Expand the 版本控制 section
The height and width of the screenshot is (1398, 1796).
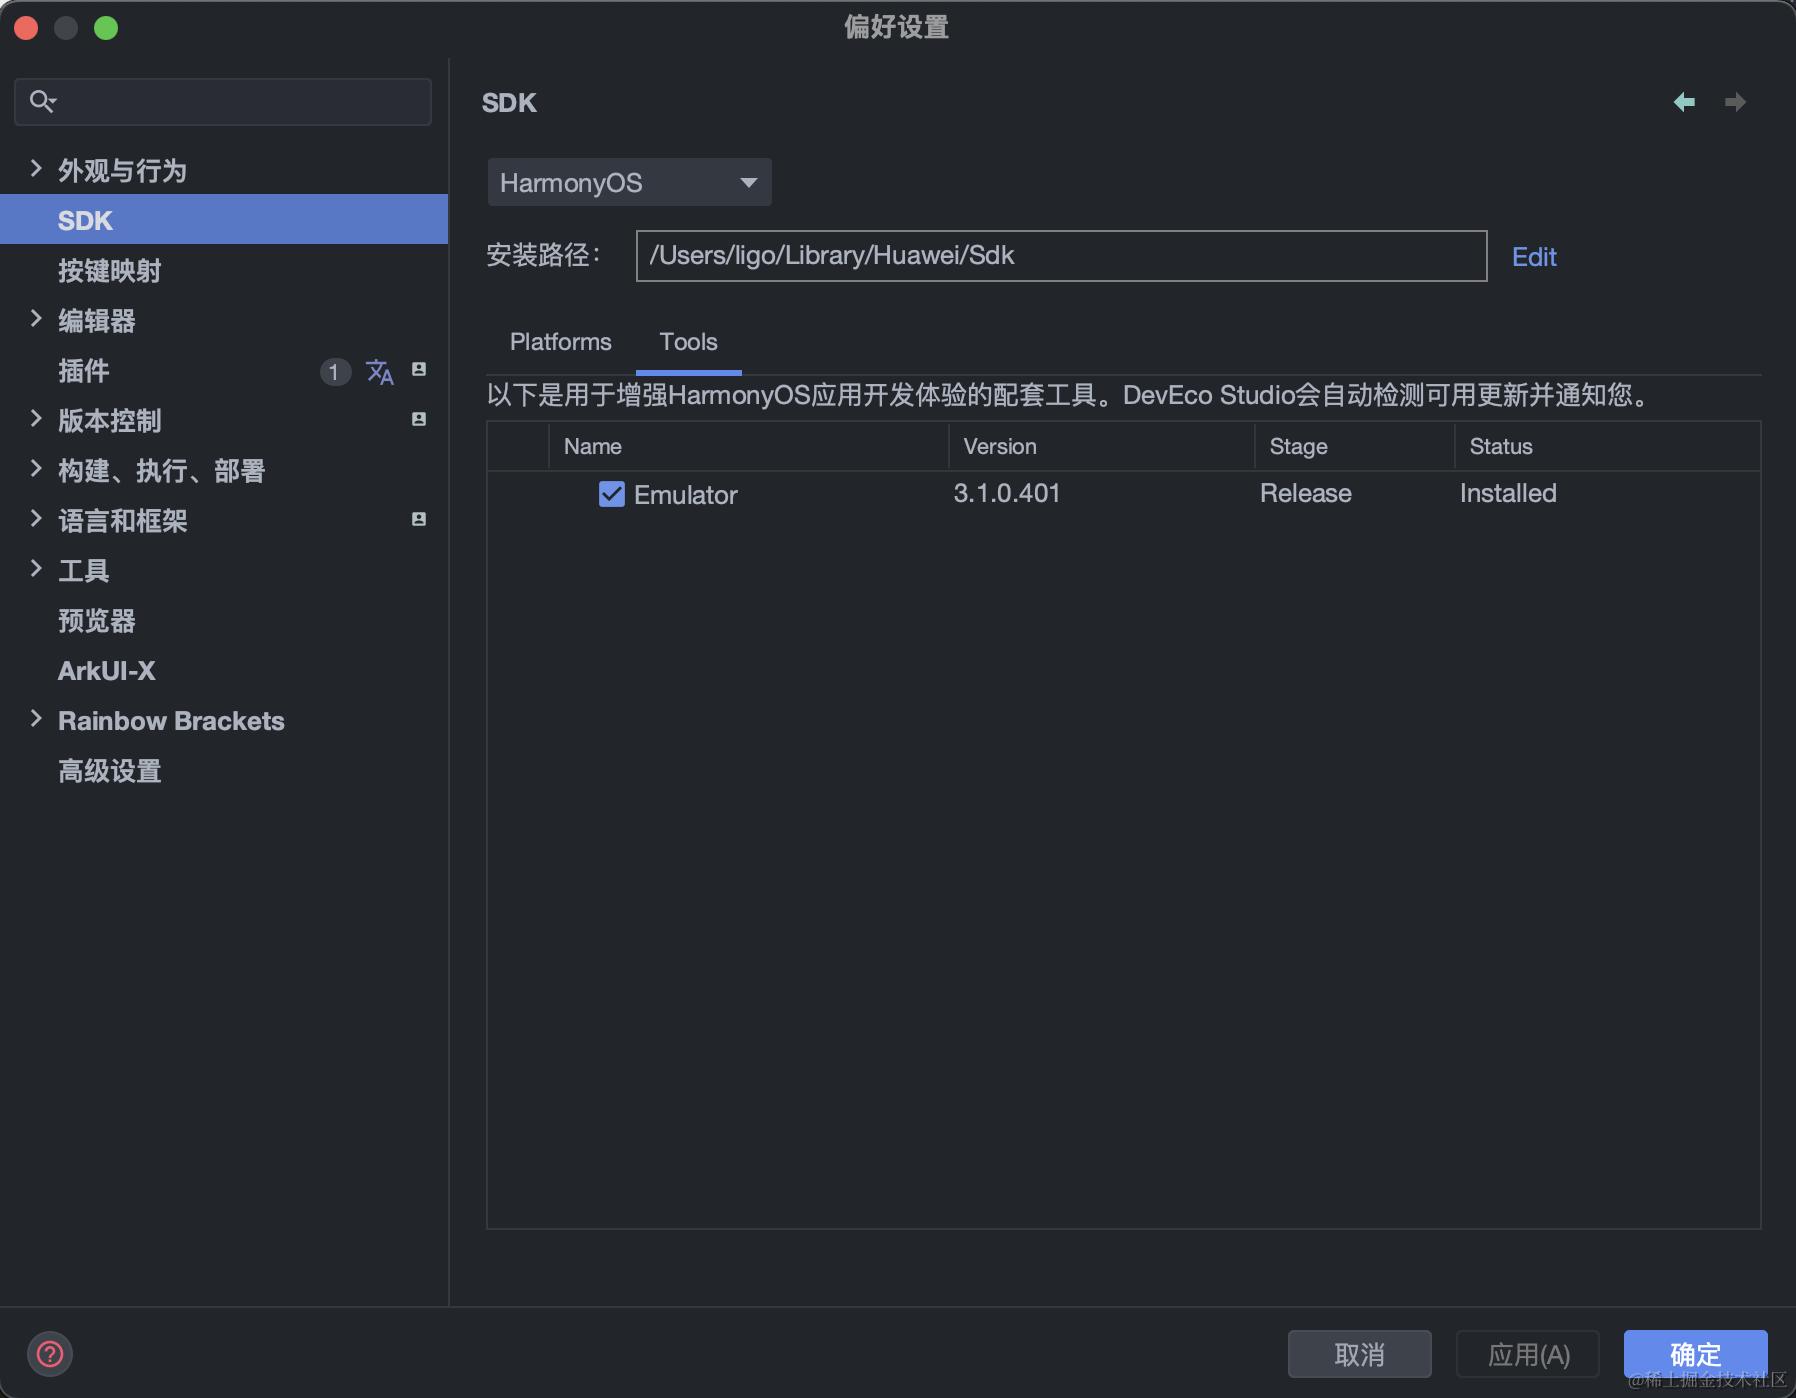(x=36, y=419)
